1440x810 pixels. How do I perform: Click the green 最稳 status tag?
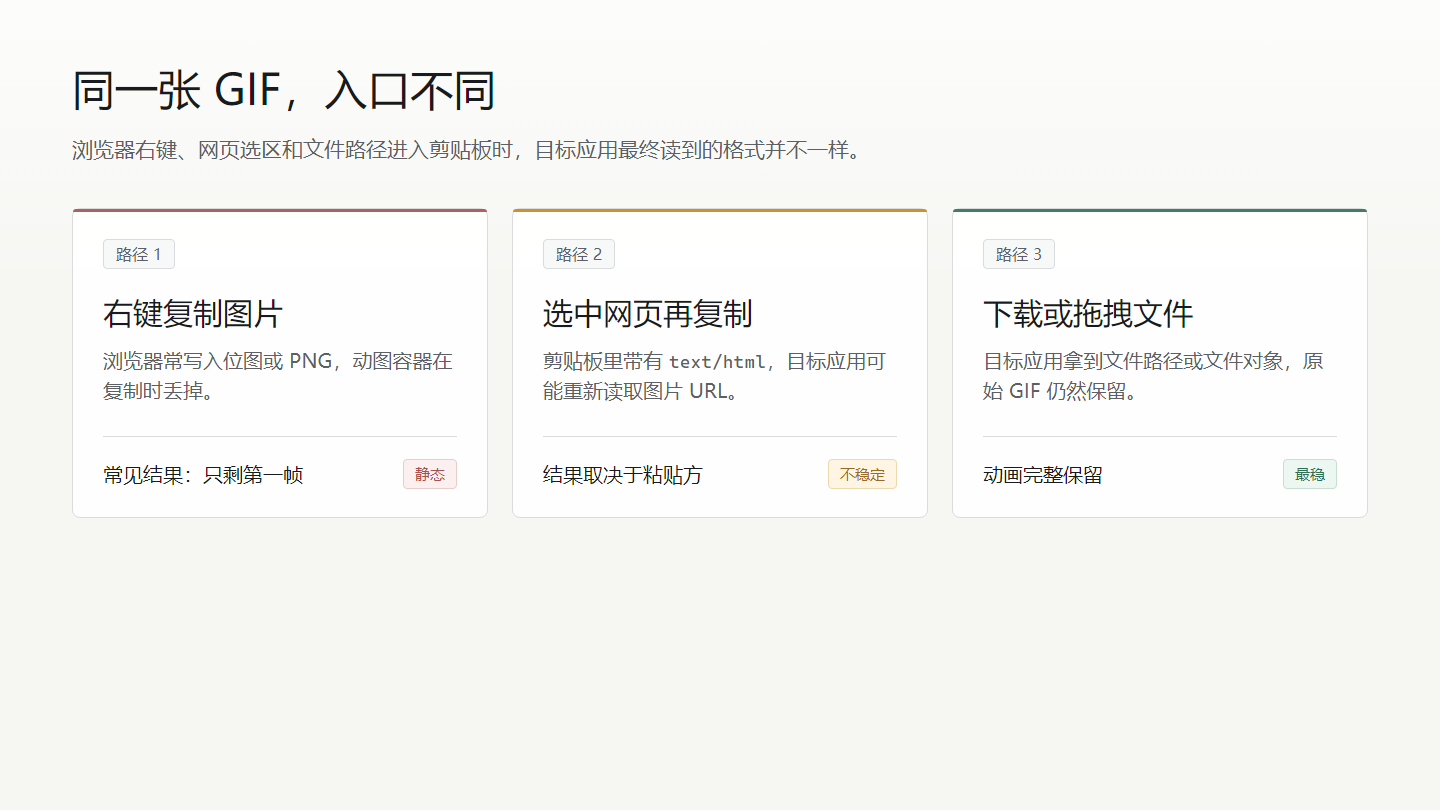[x=1310, y=474]
